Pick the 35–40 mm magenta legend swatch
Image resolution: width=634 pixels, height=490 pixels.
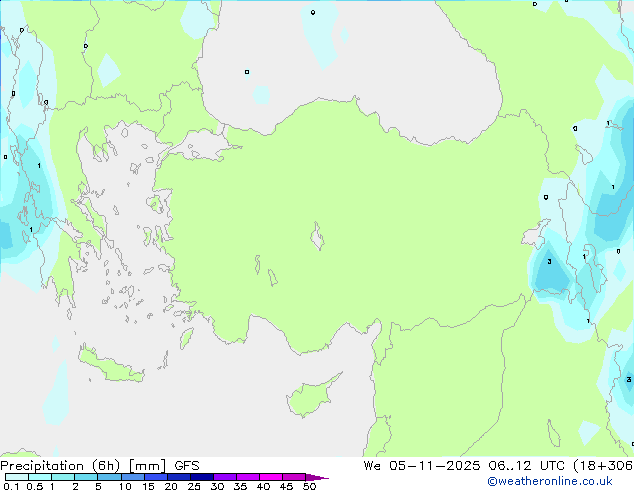247,477
